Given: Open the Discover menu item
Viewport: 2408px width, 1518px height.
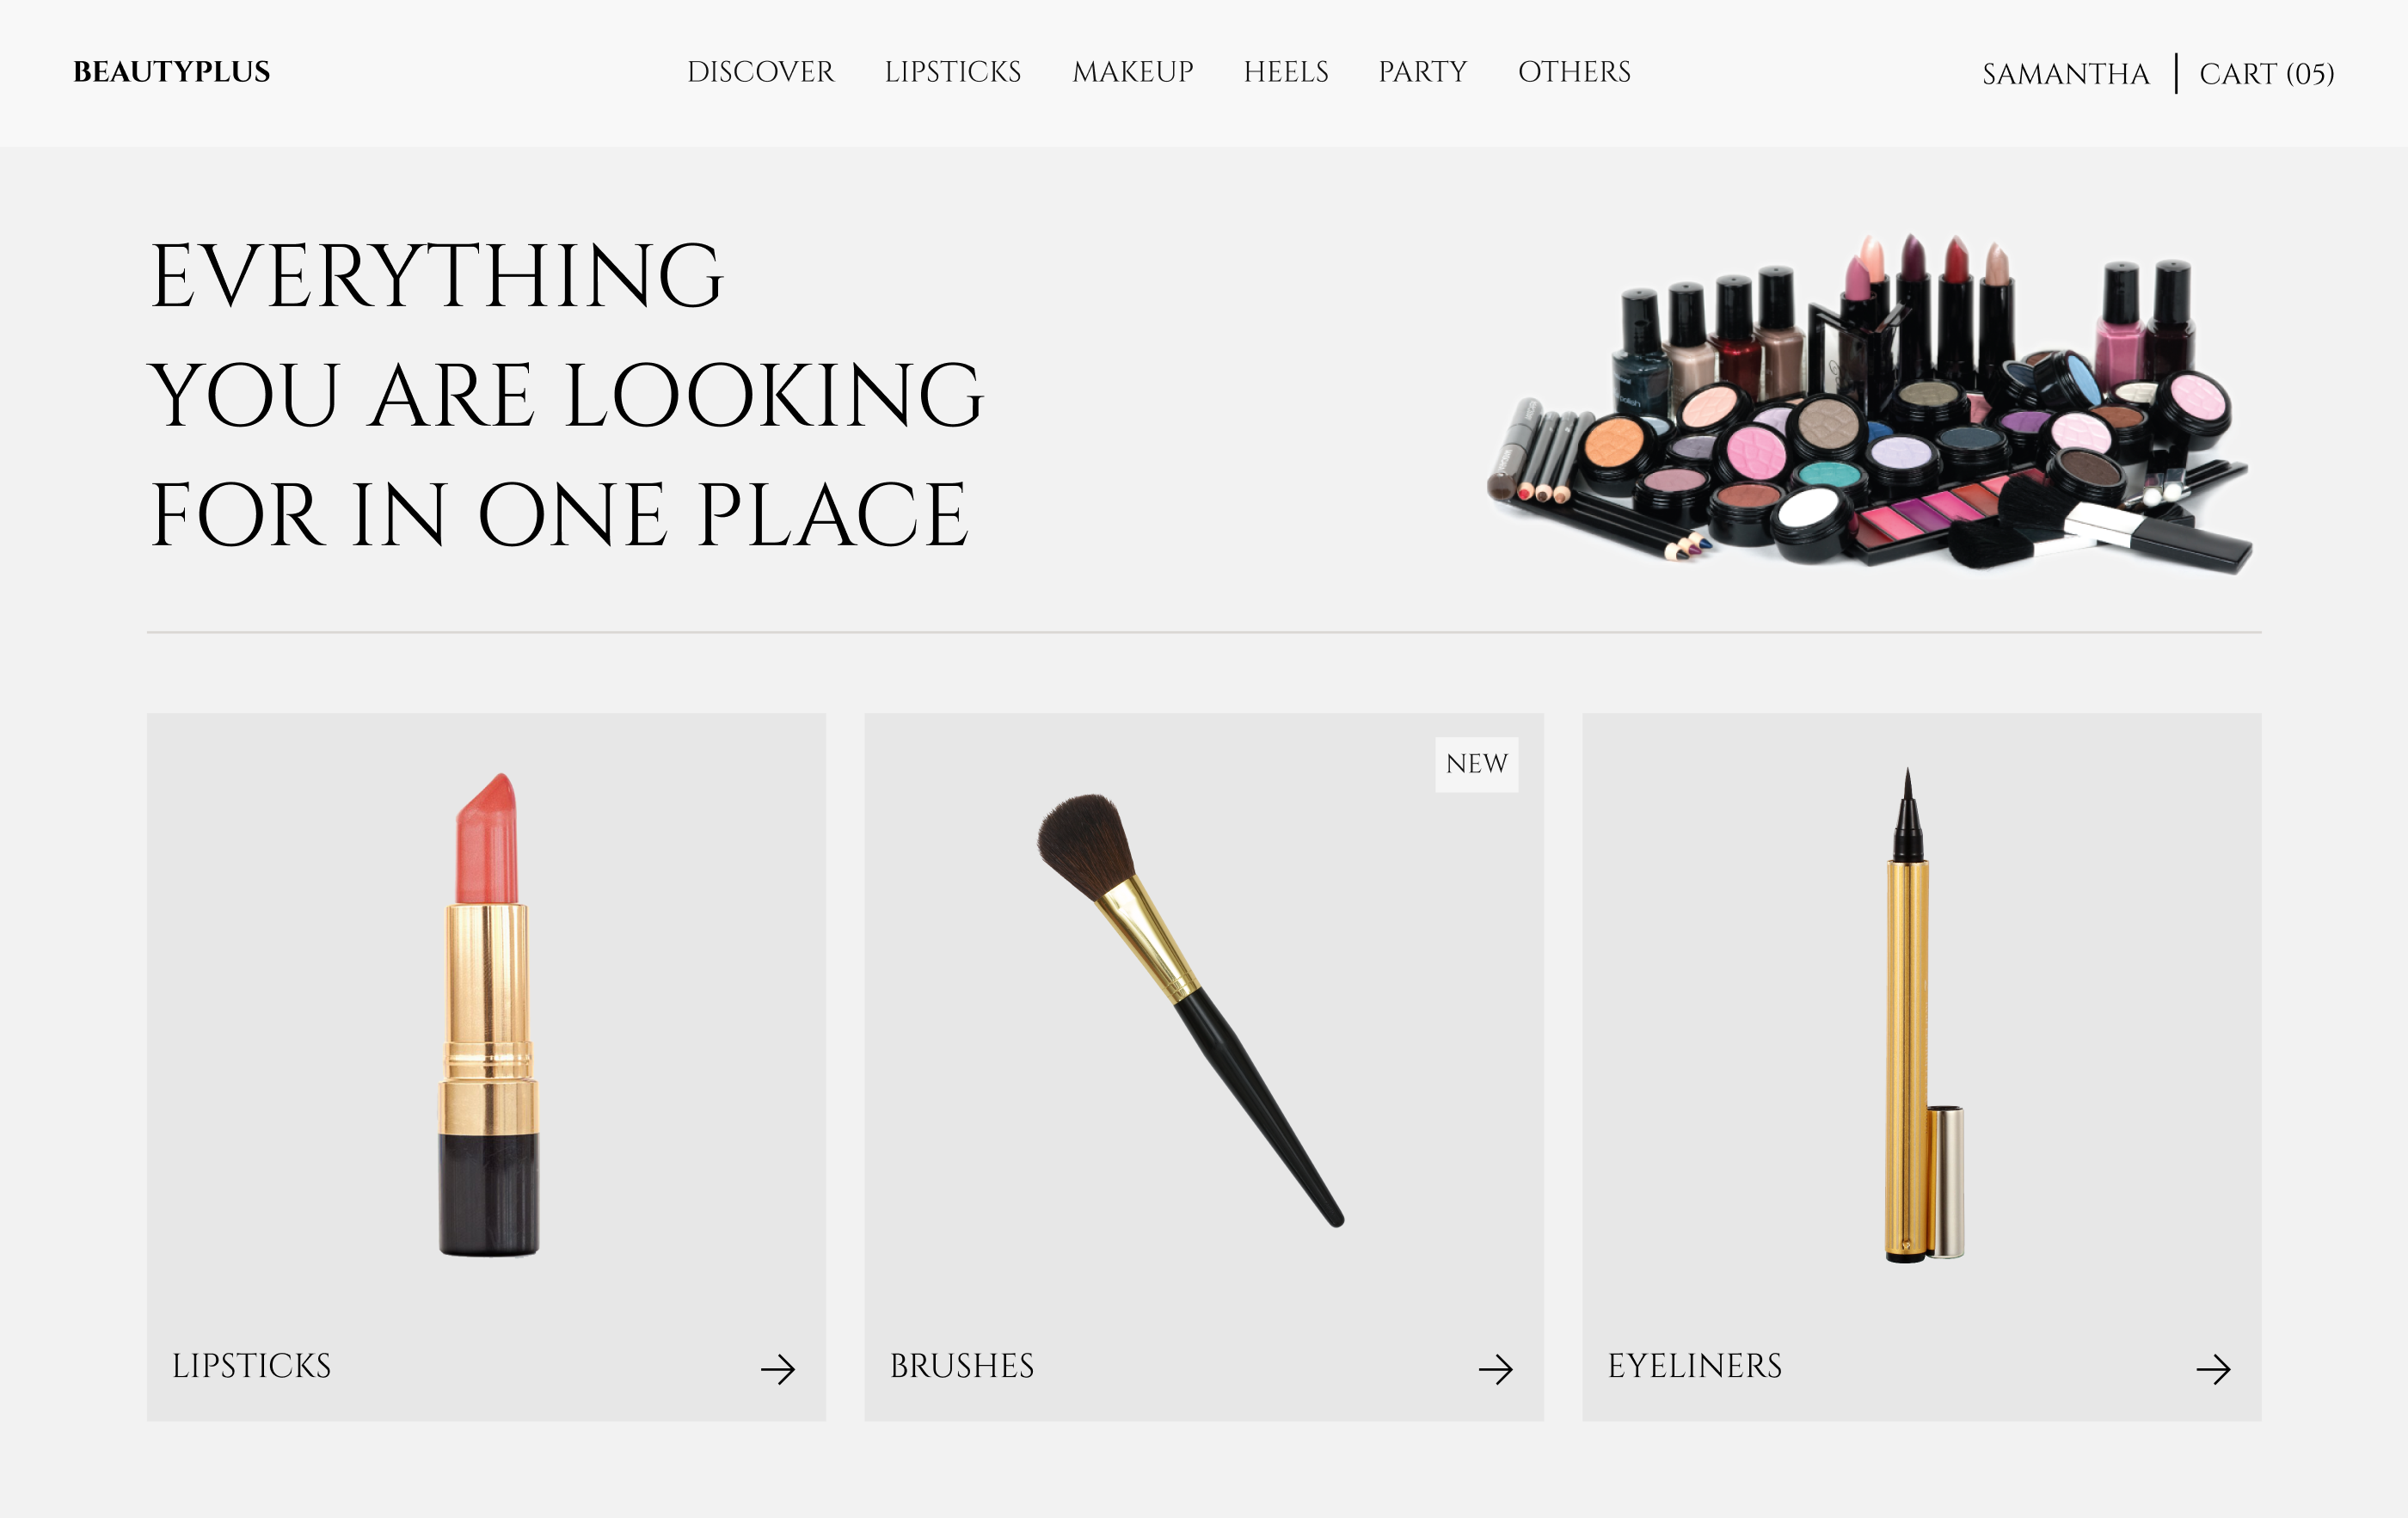Looking at the screenshot, I should (760, 72).
